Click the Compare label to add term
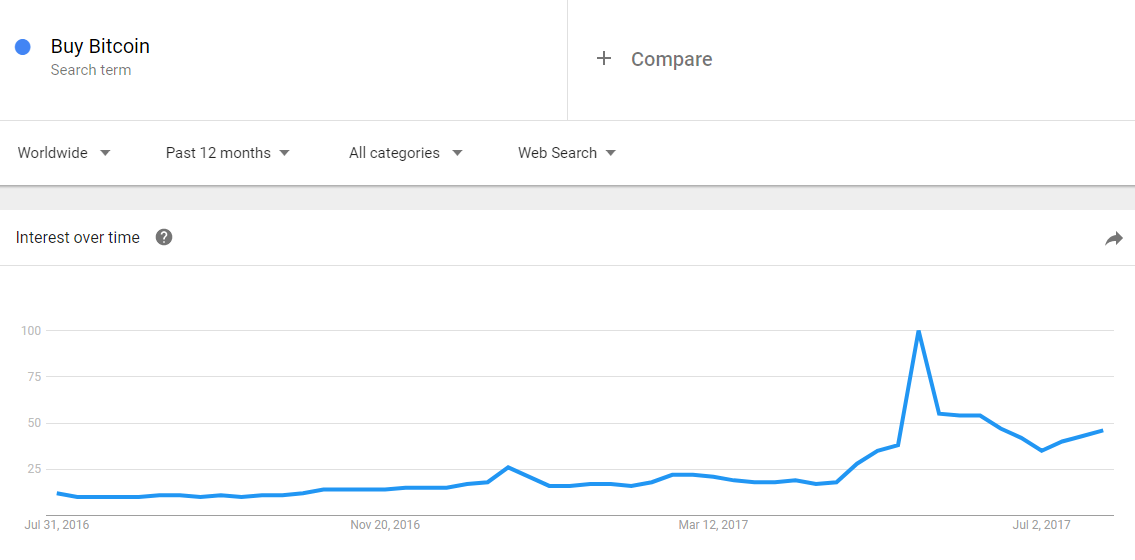 click(x=671, y=59)
